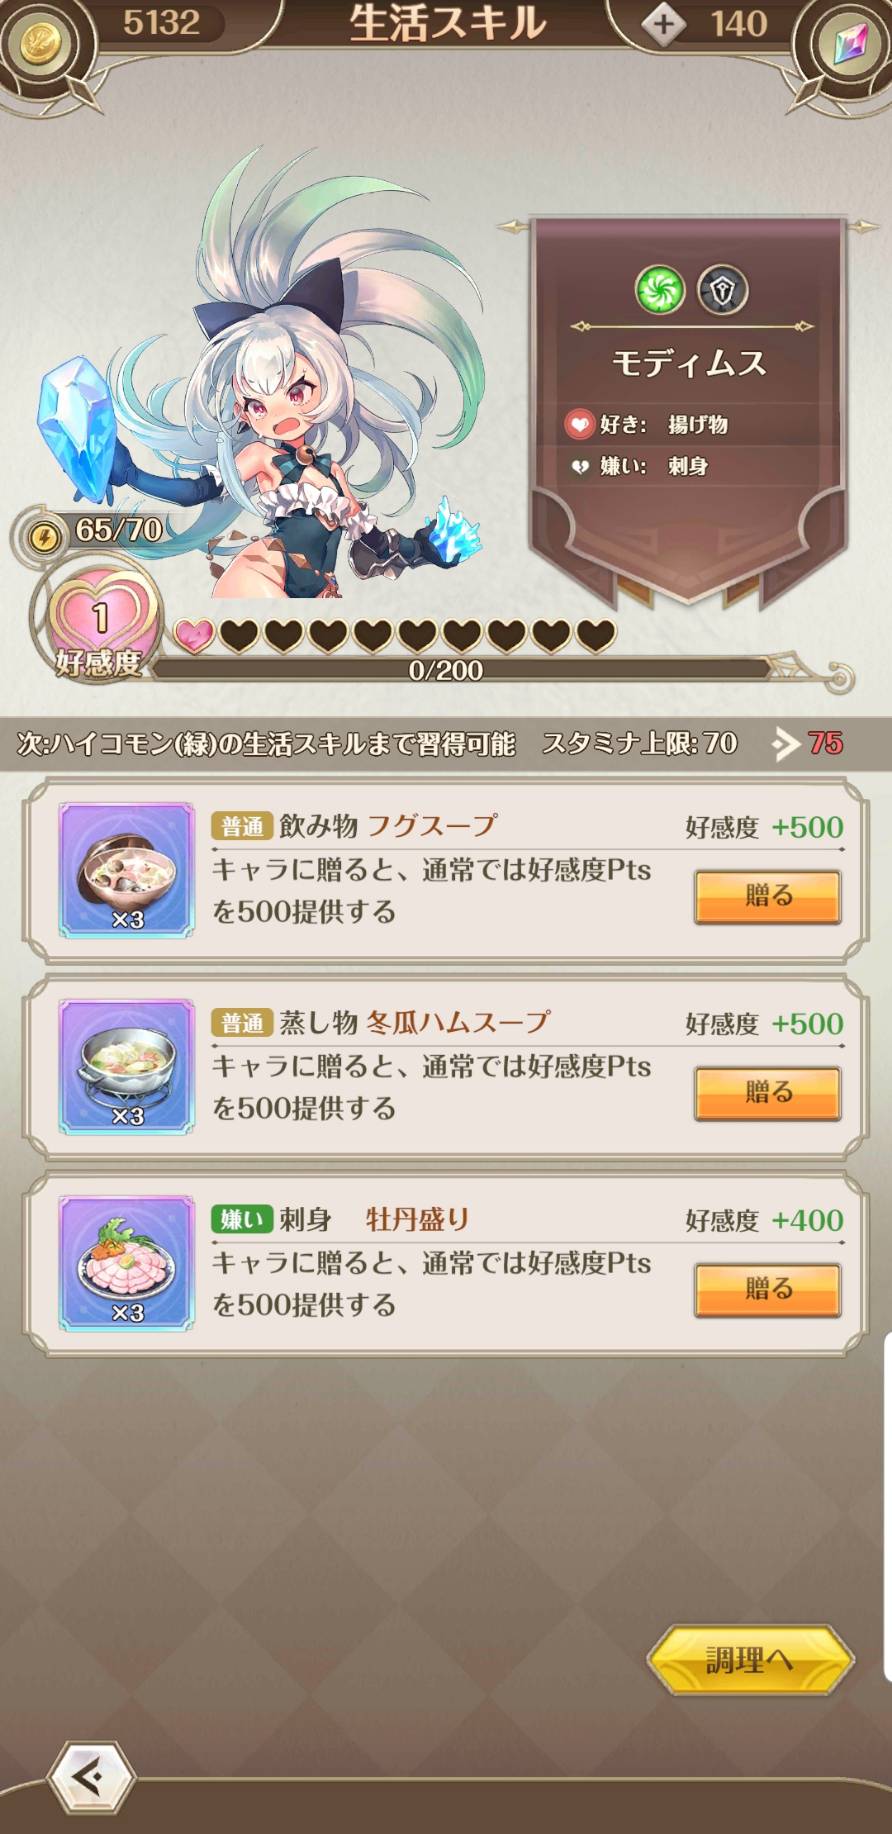Viewport: 892px width, 1834px height.
Task: Select the green swirl element icon
Action: click(660, 290)
